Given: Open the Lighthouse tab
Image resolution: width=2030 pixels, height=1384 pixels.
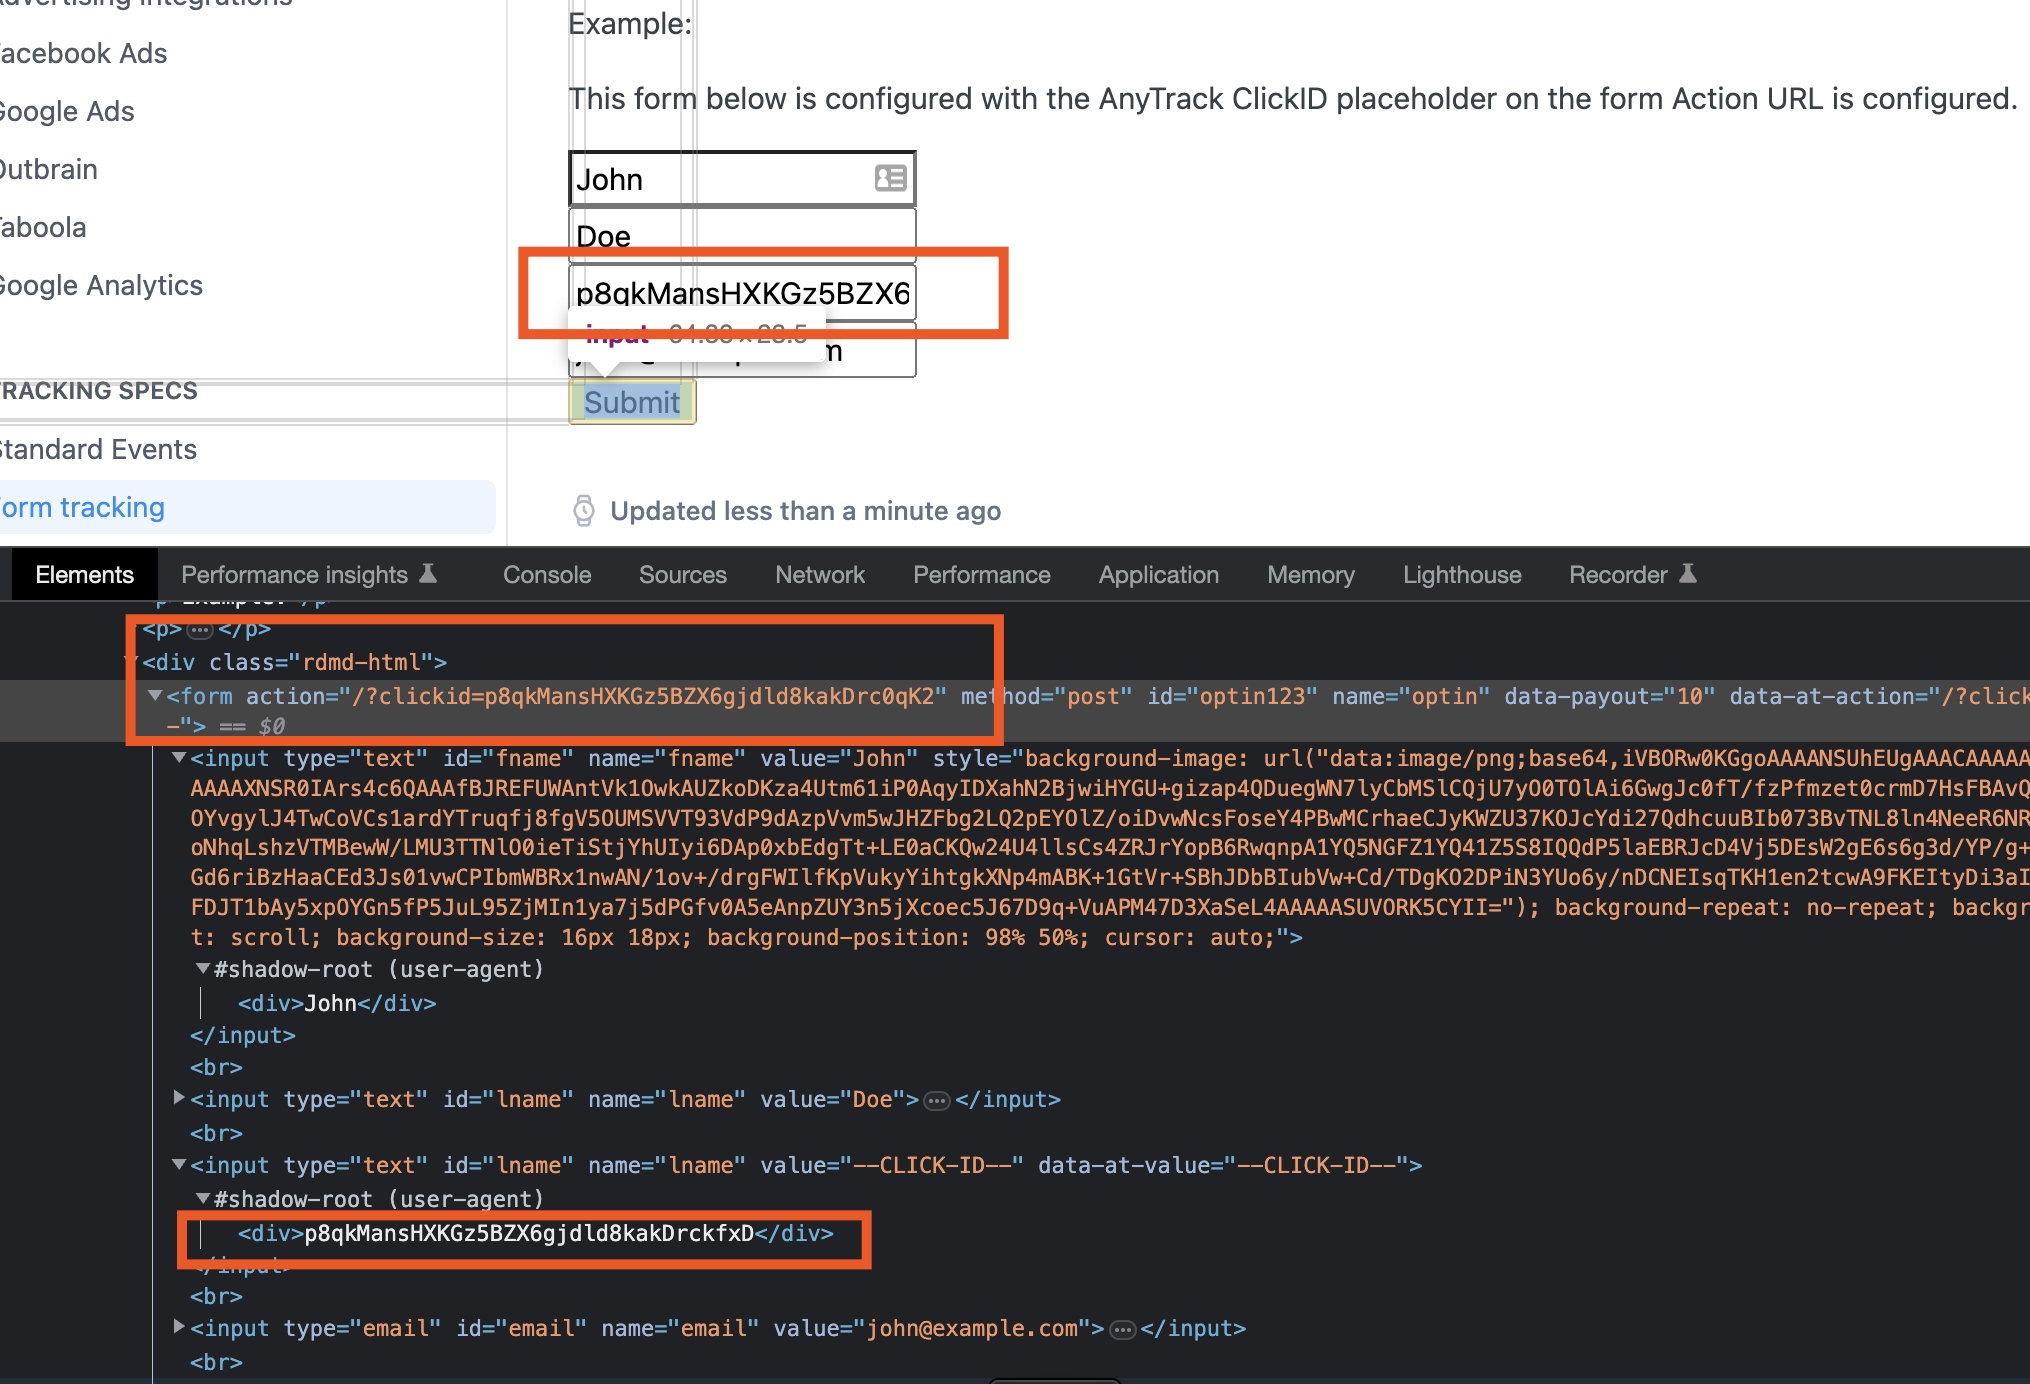Looking at the screenshot, I should click(x=1461, y=575).
